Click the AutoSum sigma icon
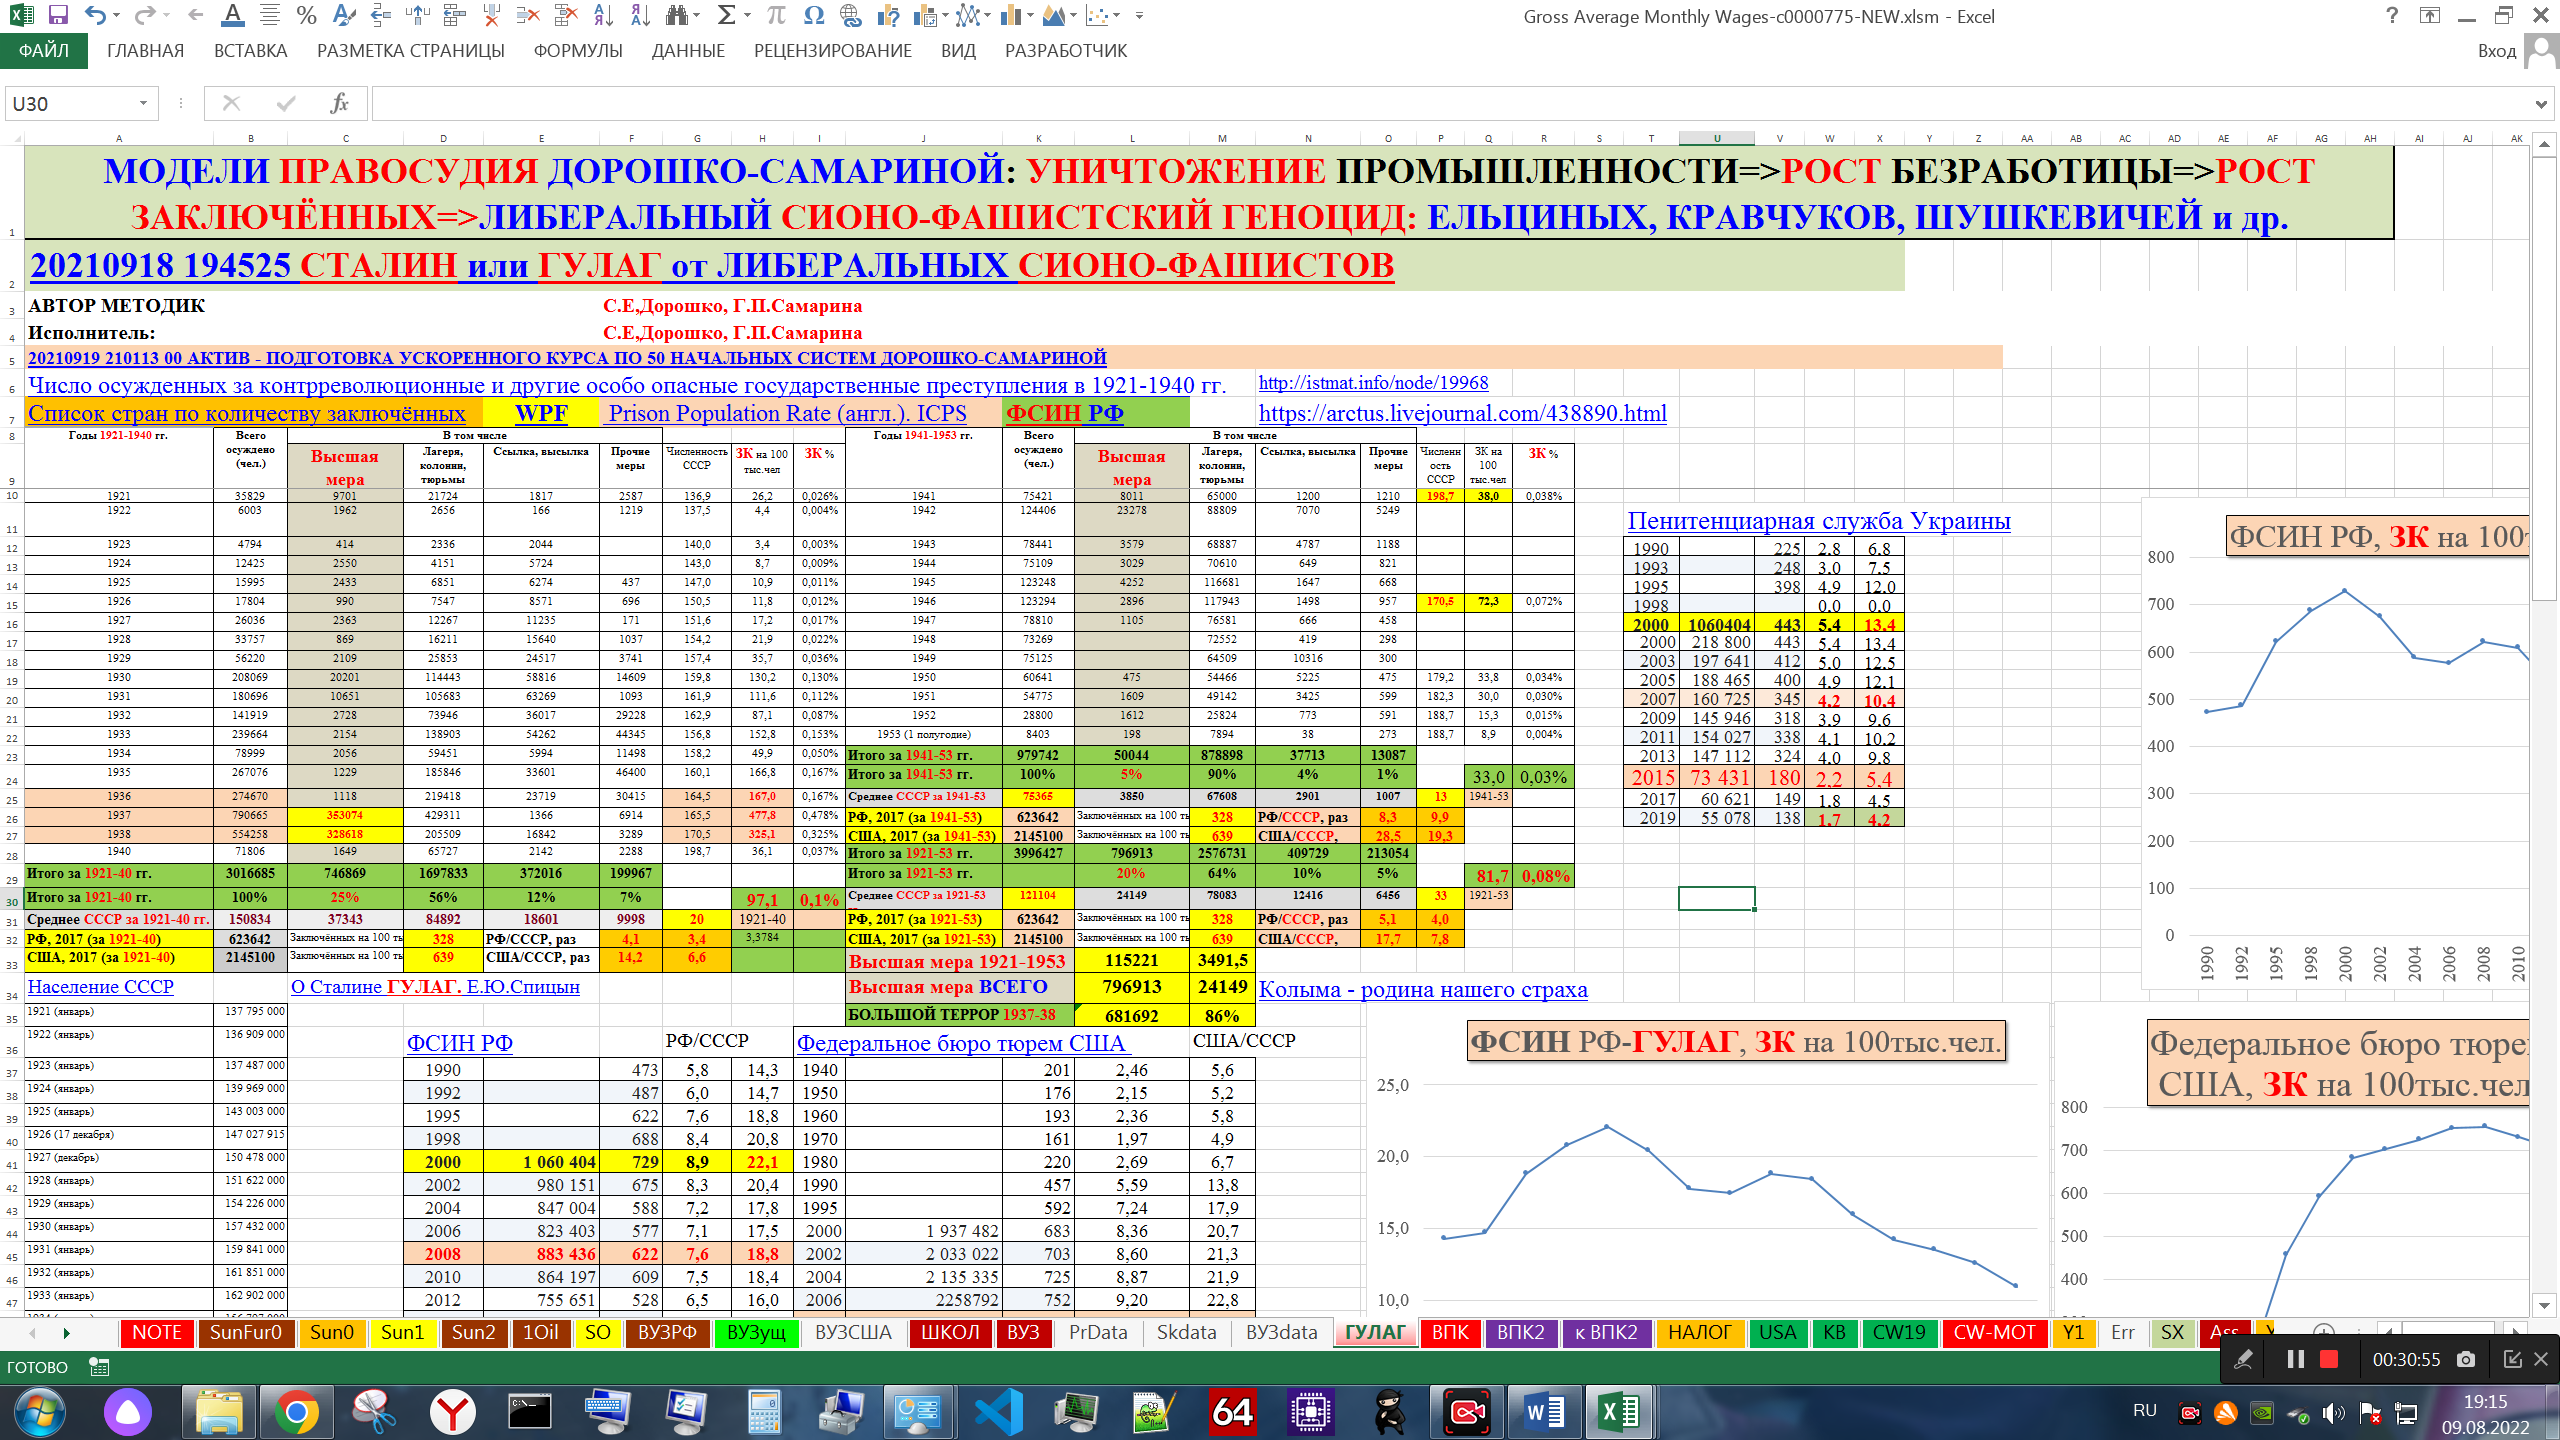Viewport: 2560px width, 1440px height. pos(727,15)
